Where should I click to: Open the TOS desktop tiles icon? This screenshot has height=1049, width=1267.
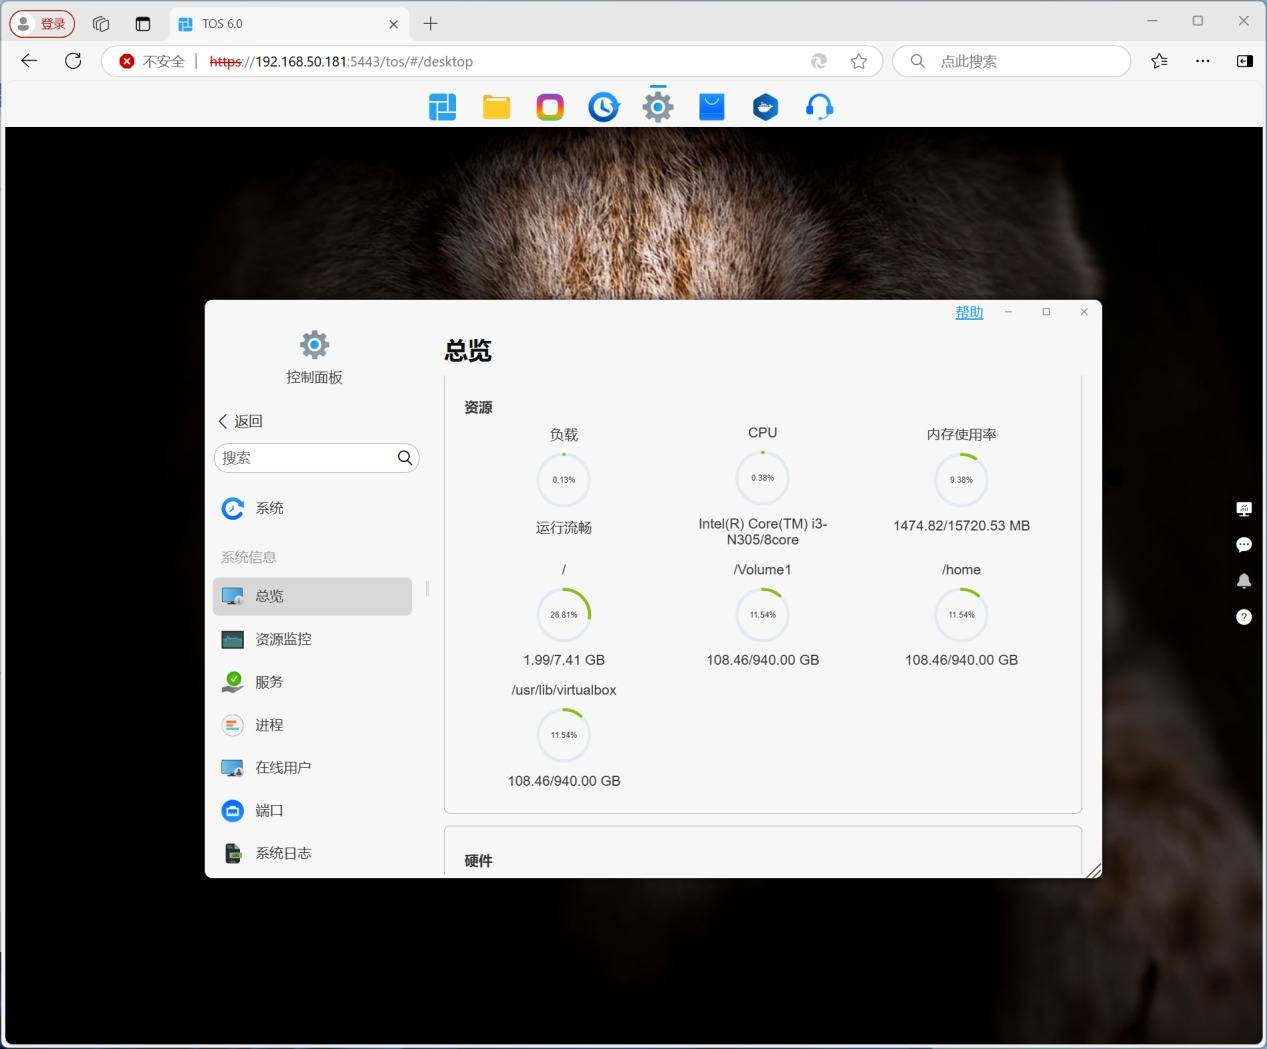coord(442,107)
